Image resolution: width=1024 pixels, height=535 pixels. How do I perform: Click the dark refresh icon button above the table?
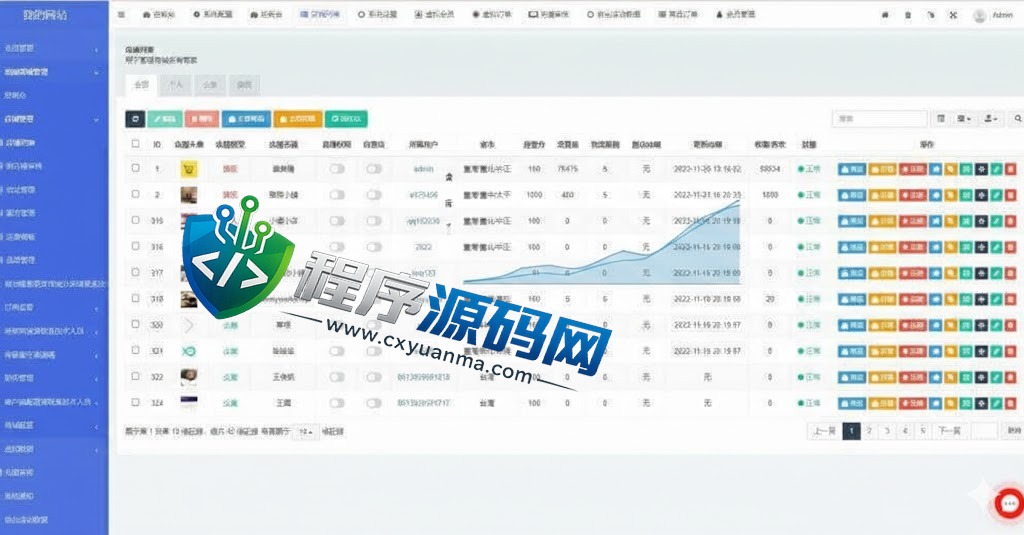tap(135, 119)
